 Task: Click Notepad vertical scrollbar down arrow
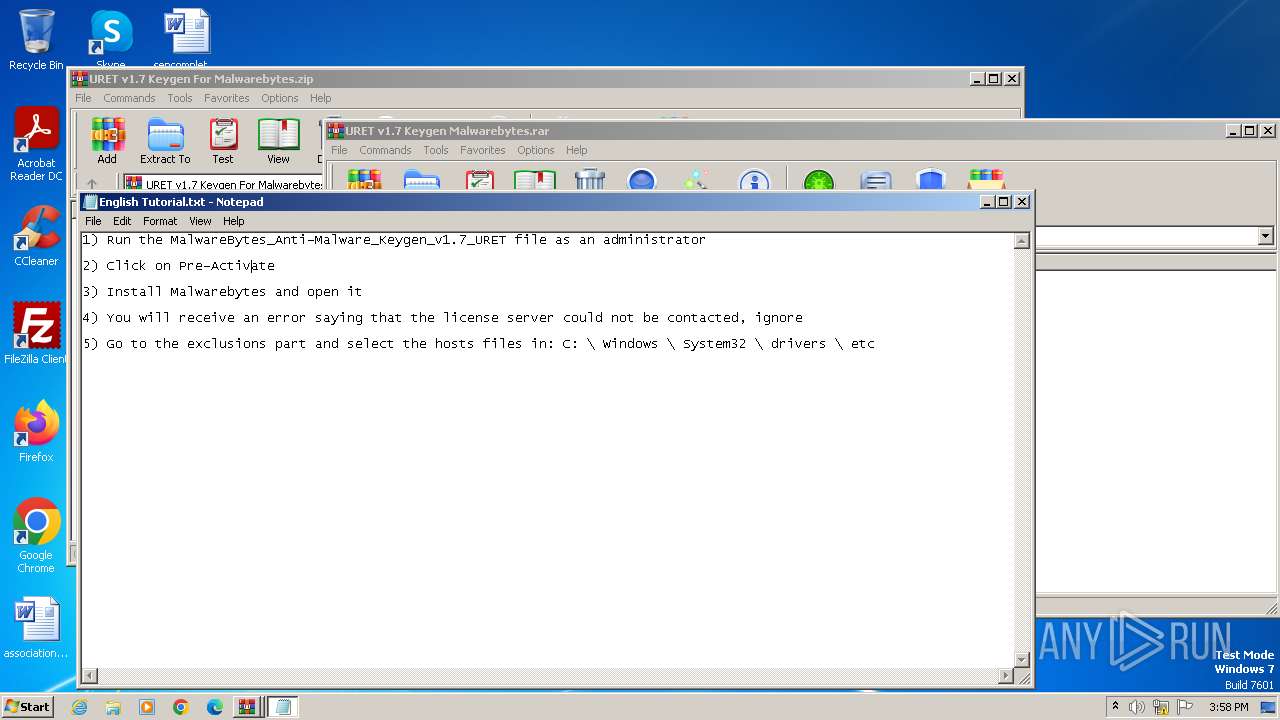point(1022,660)
